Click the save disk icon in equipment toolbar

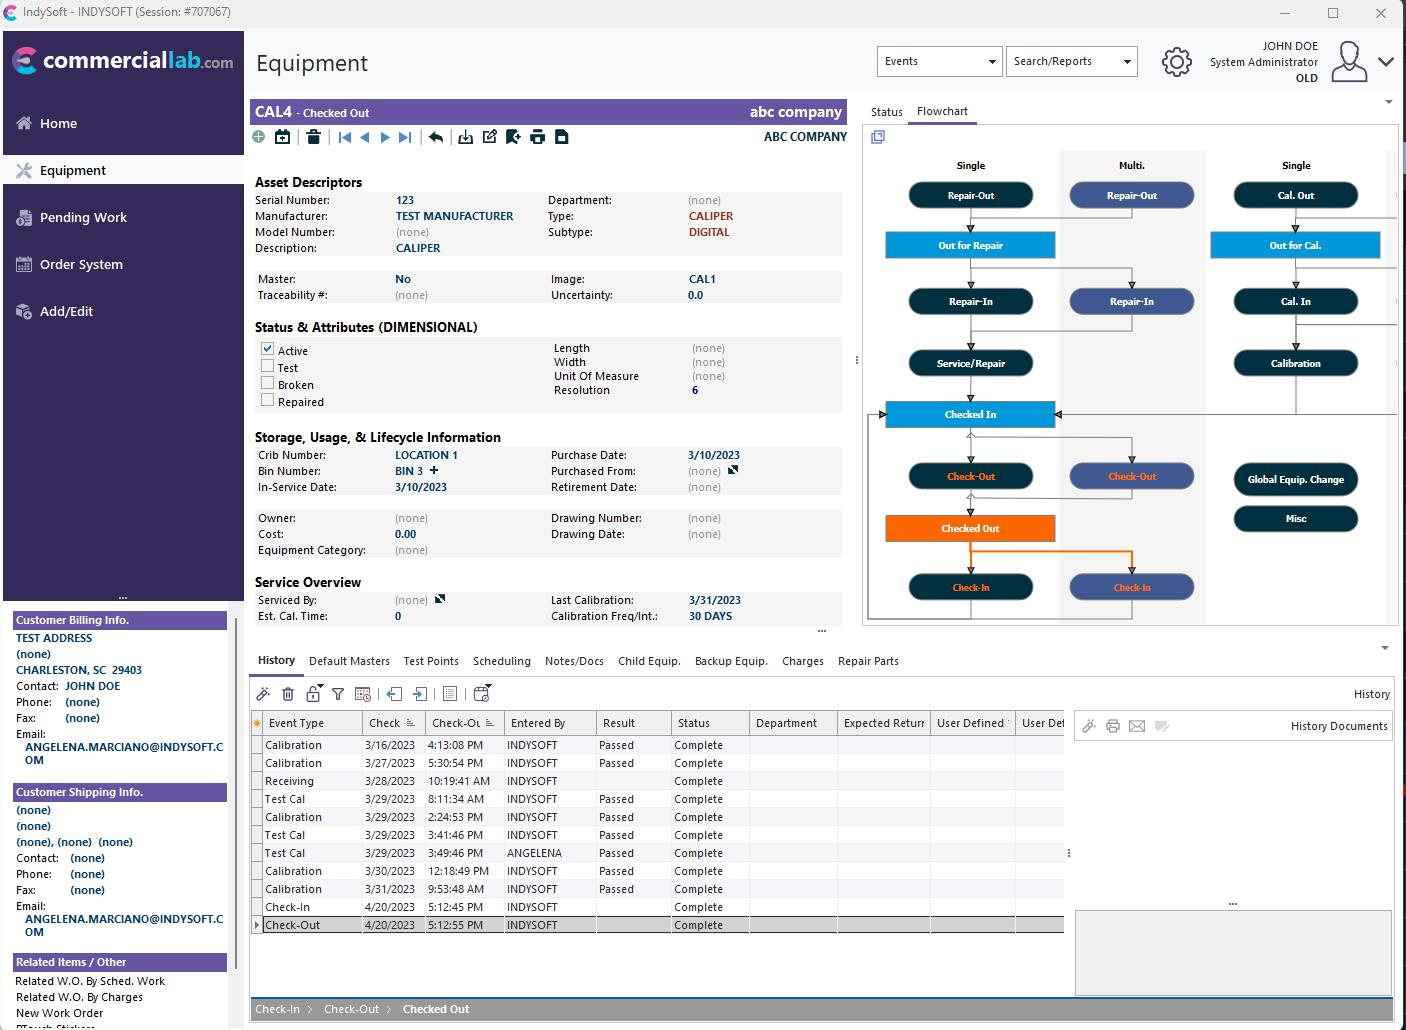coord(562,137)
